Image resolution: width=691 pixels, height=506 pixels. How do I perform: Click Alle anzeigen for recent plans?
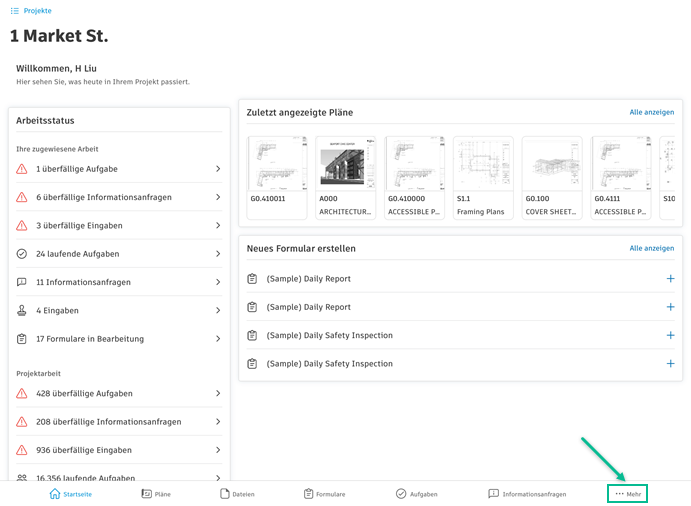tap(651, 113)
